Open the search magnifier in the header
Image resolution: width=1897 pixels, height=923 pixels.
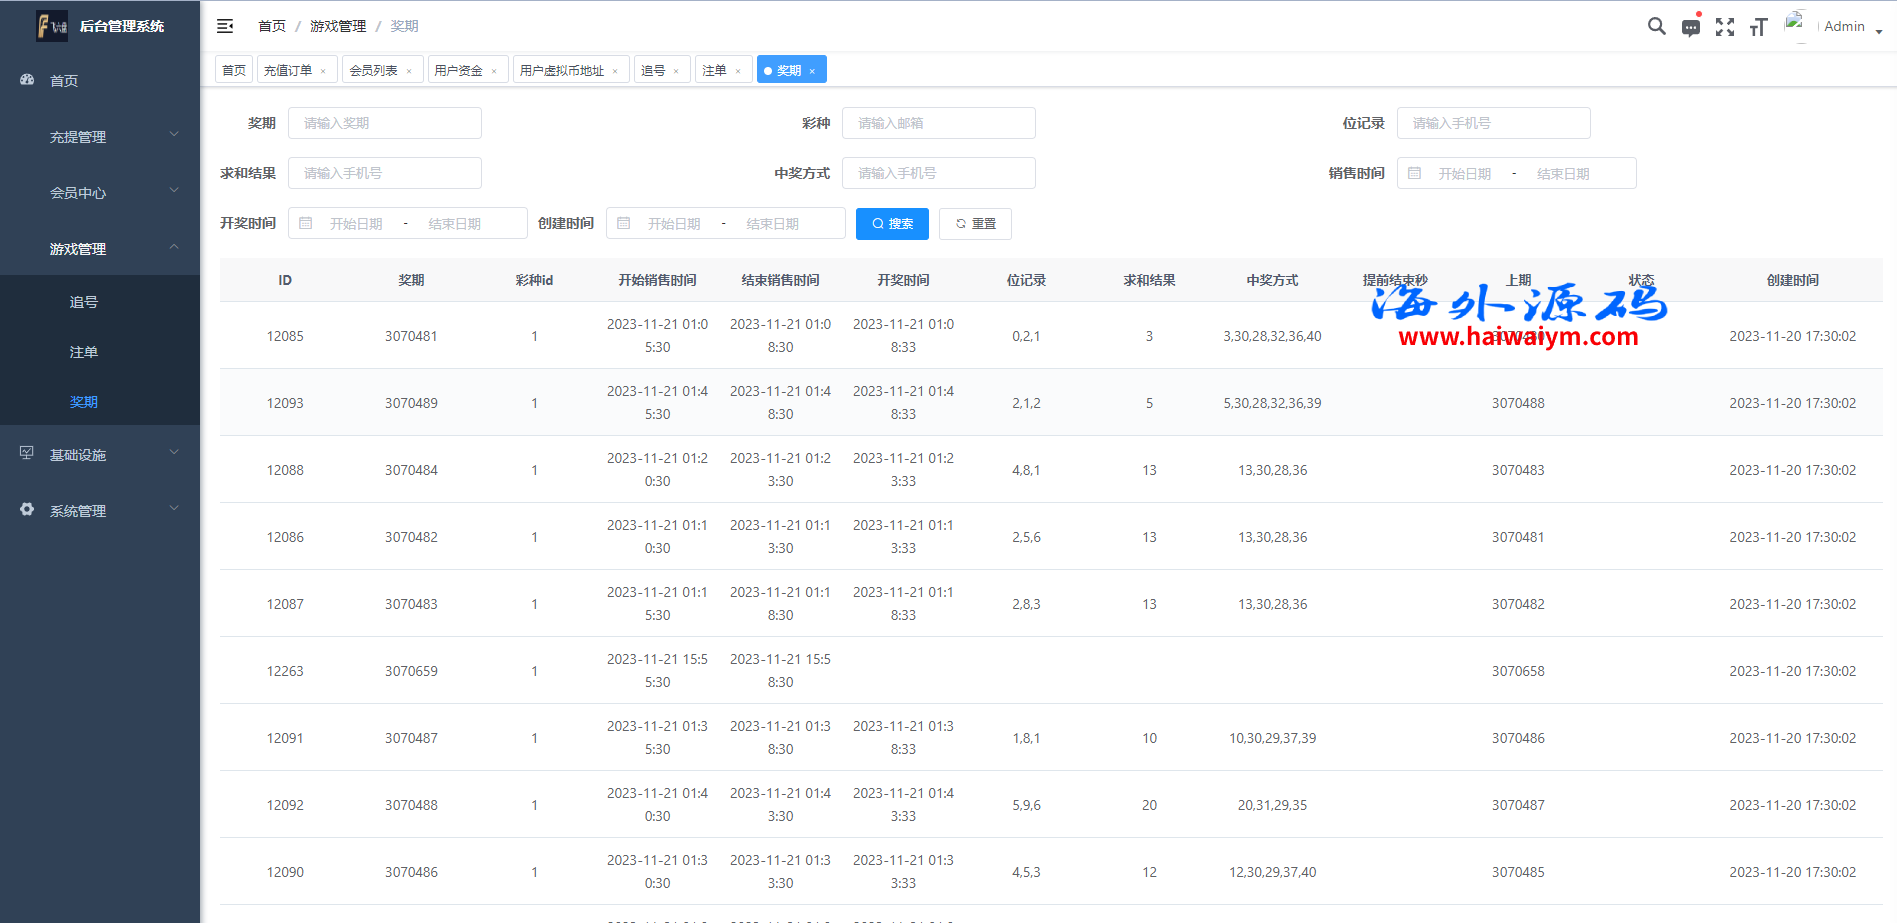pyautogui.click(x=1656, y=27)
